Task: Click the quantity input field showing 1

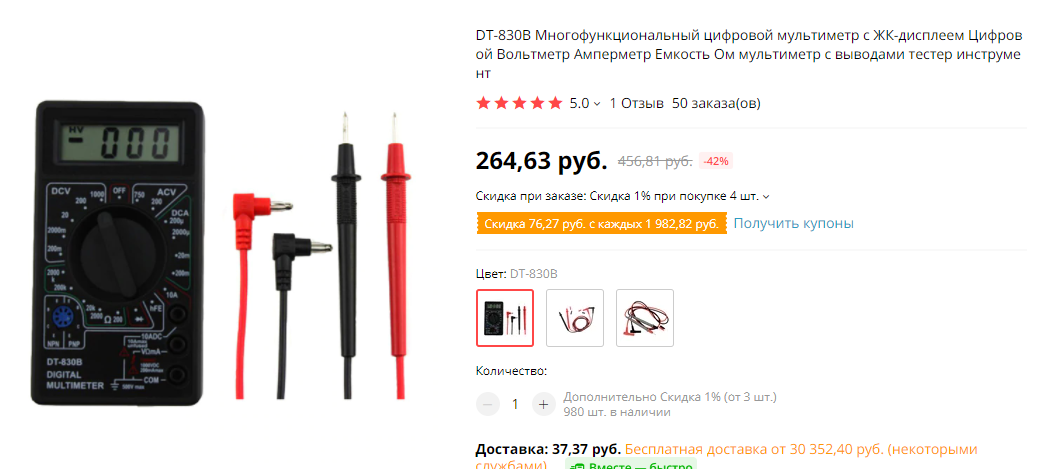Action: (515, 404)
